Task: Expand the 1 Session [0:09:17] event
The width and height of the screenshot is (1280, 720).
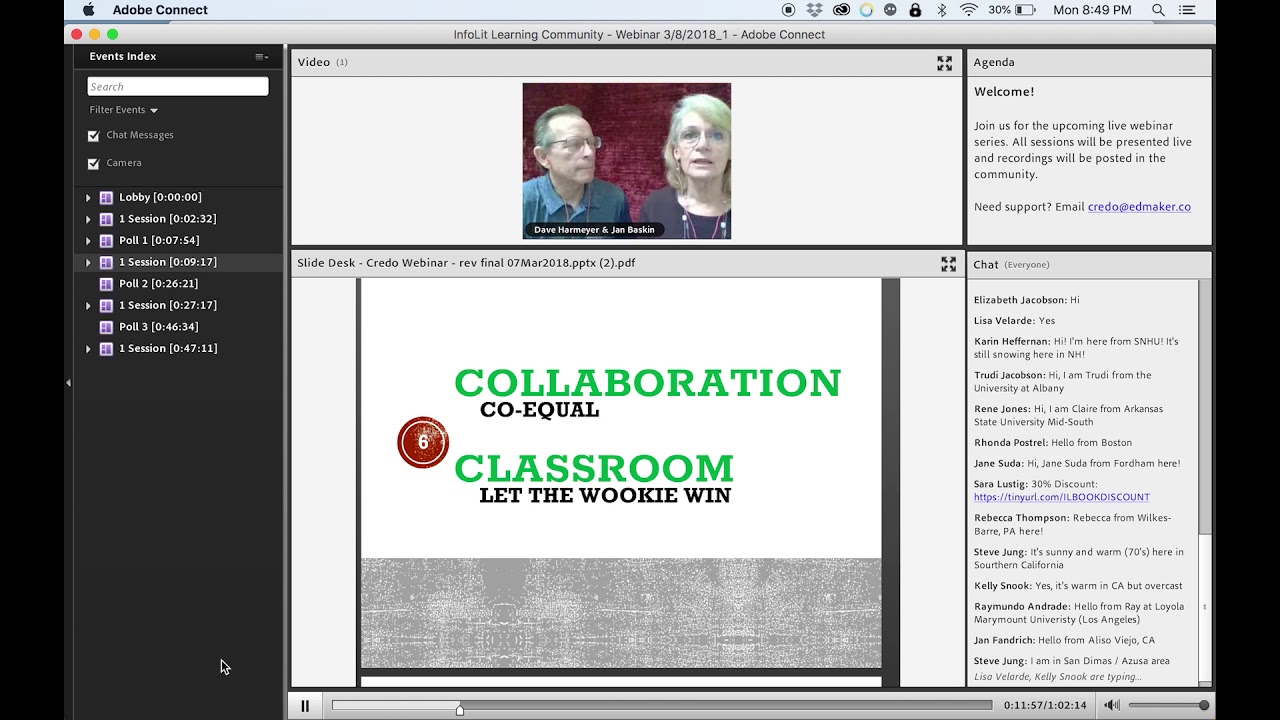Action: 88,263
